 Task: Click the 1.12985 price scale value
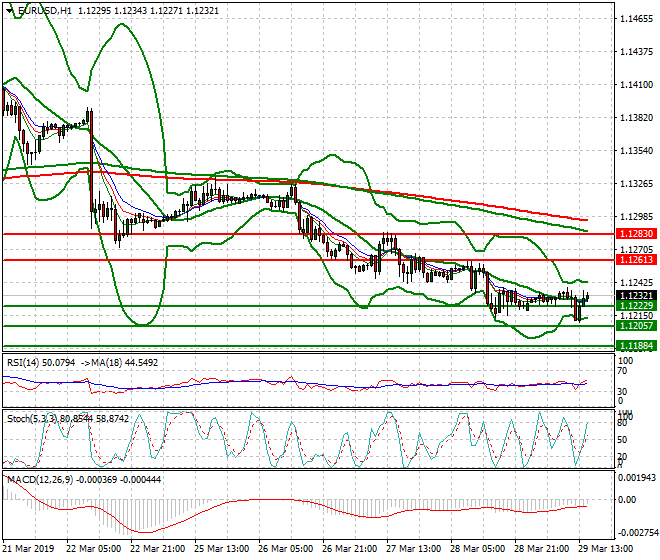coord(636,216)
